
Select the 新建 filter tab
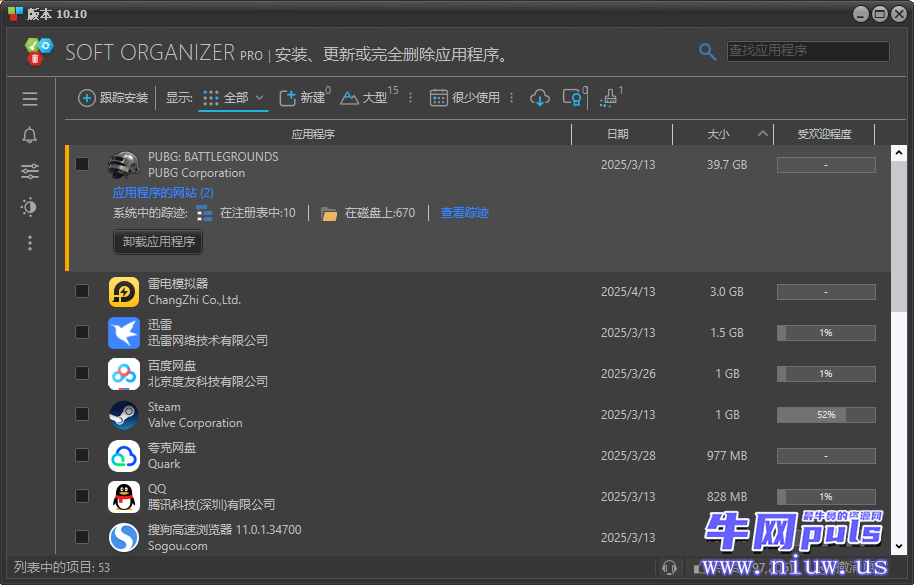click(304, 98)
